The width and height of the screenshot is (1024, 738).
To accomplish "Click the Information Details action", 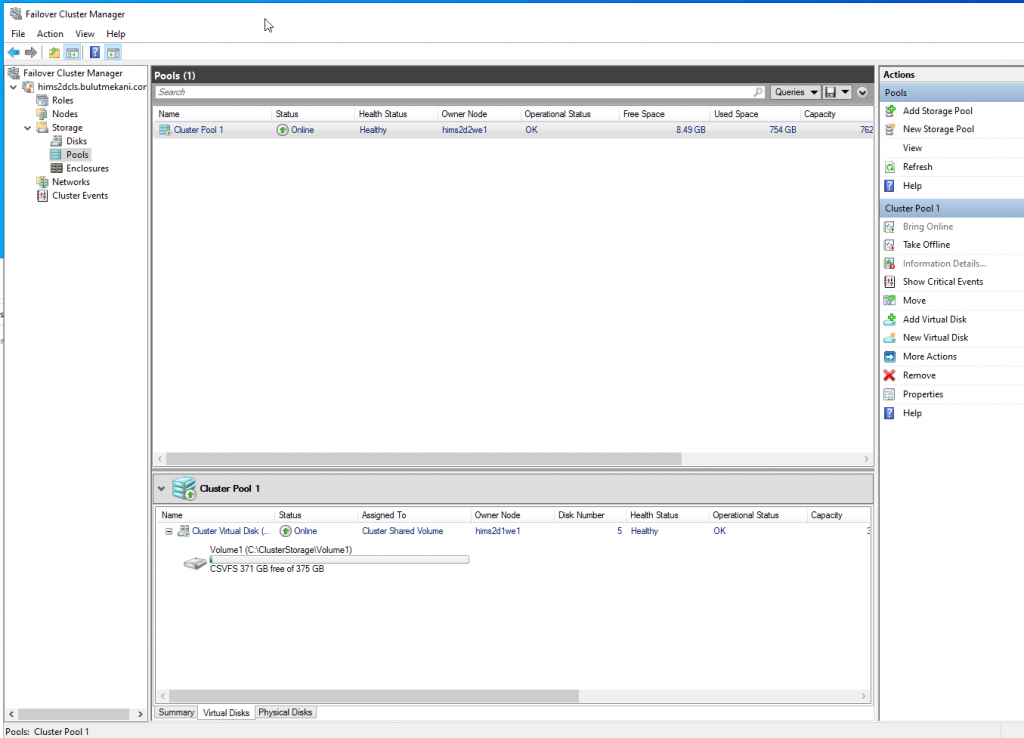I will [x=944, y=264].
